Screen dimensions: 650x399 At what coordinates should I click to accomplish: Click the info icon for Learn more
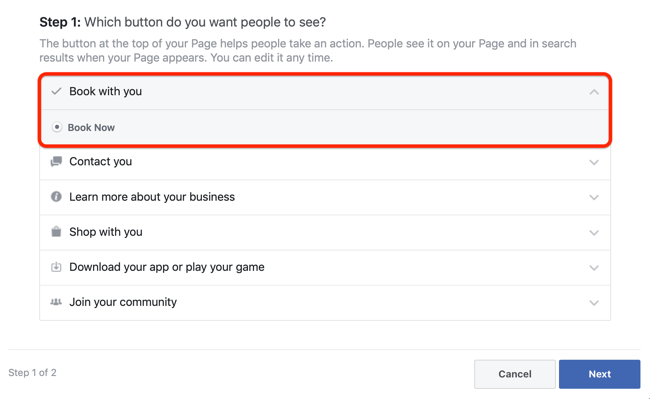pos(56,197)
